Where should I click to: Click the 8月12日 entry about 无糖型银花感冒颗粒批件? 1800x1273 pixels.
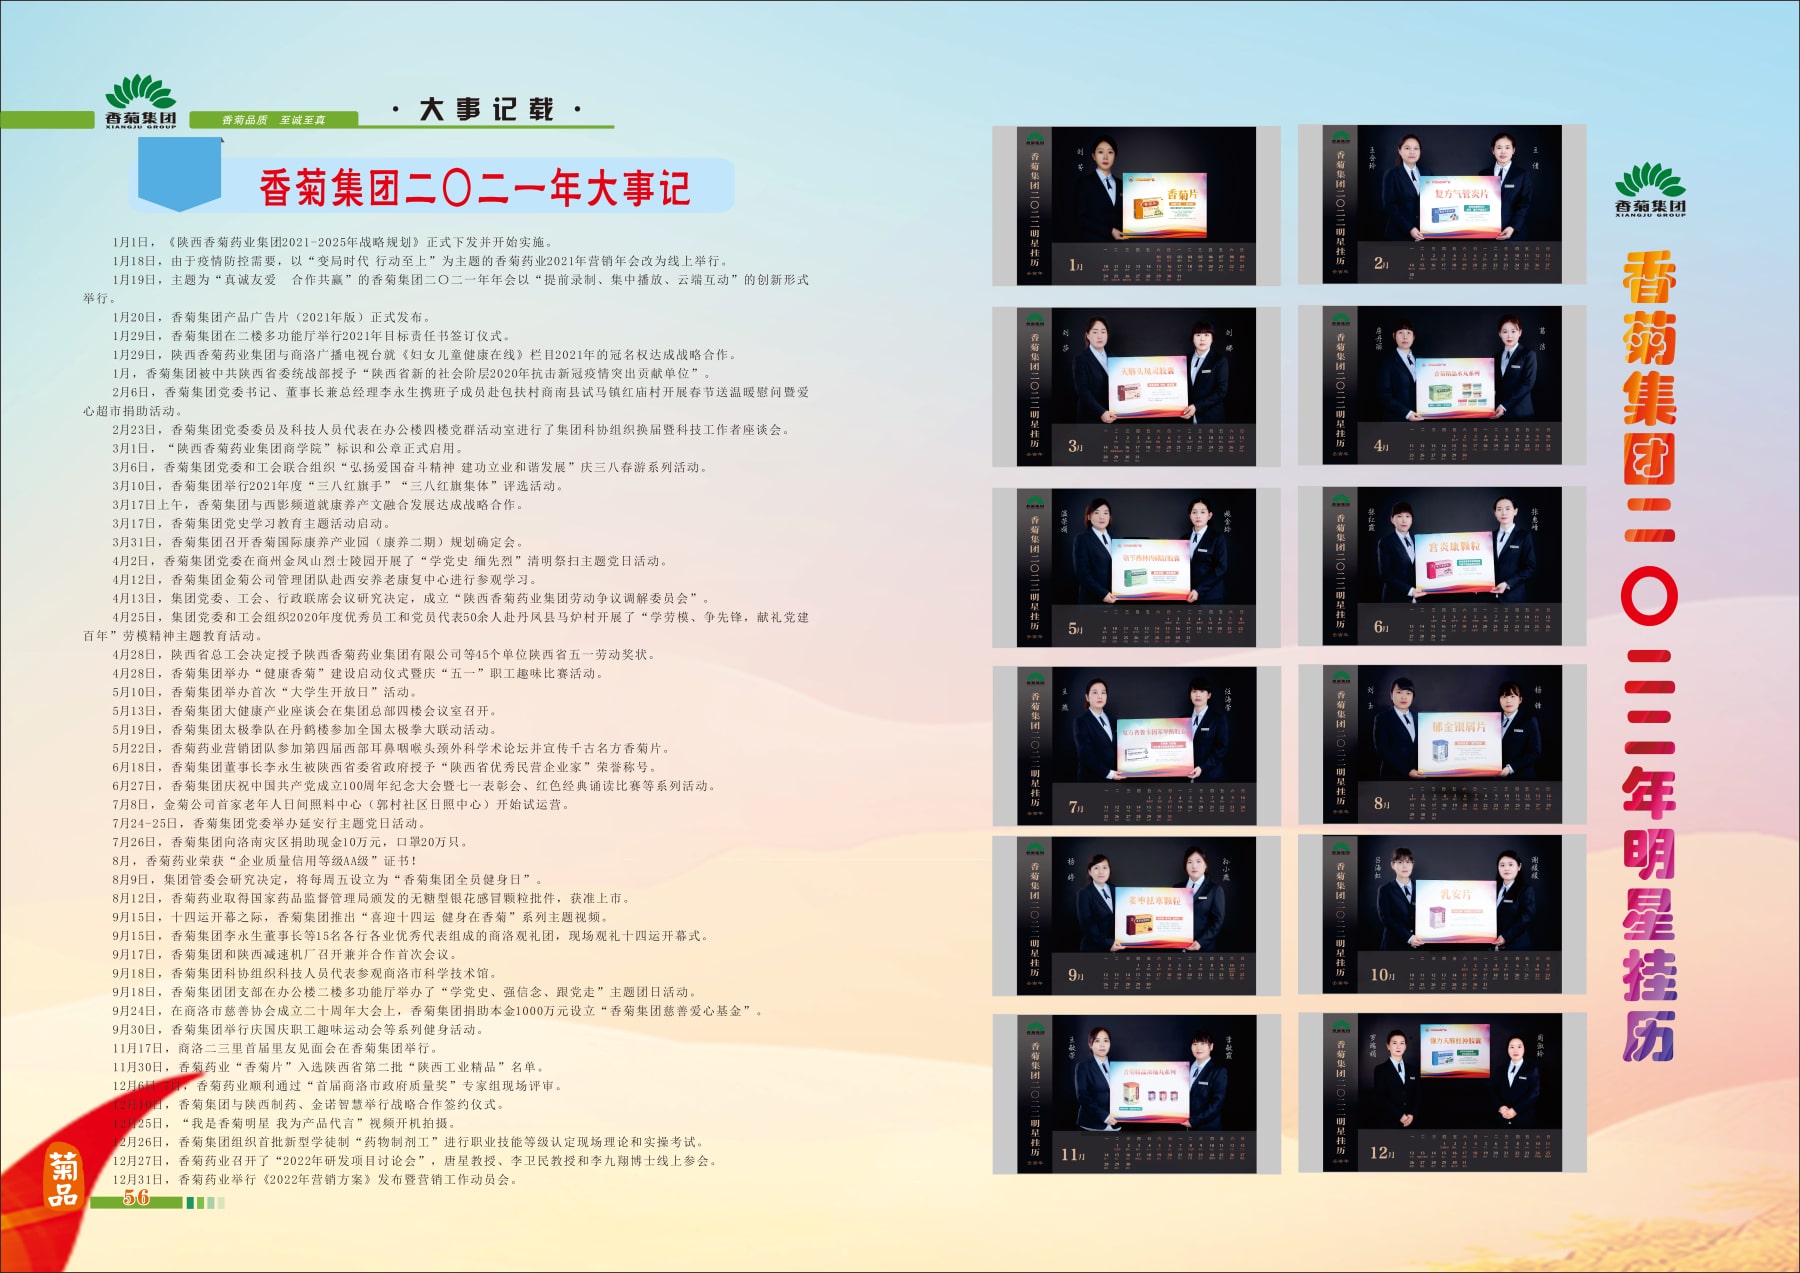click(x=372, y=899)
